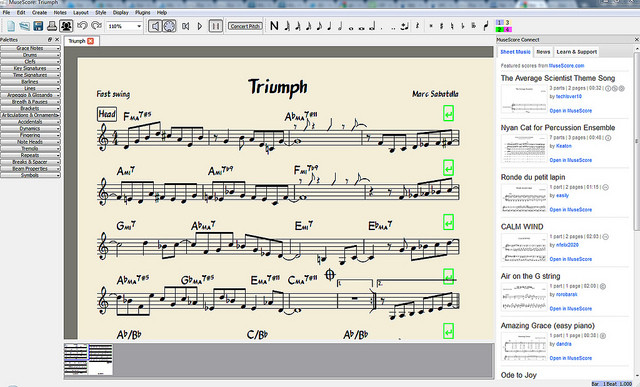Select voice 4 magenta swatch
Viewport: 640px width, 387px height.
point(507,29)
